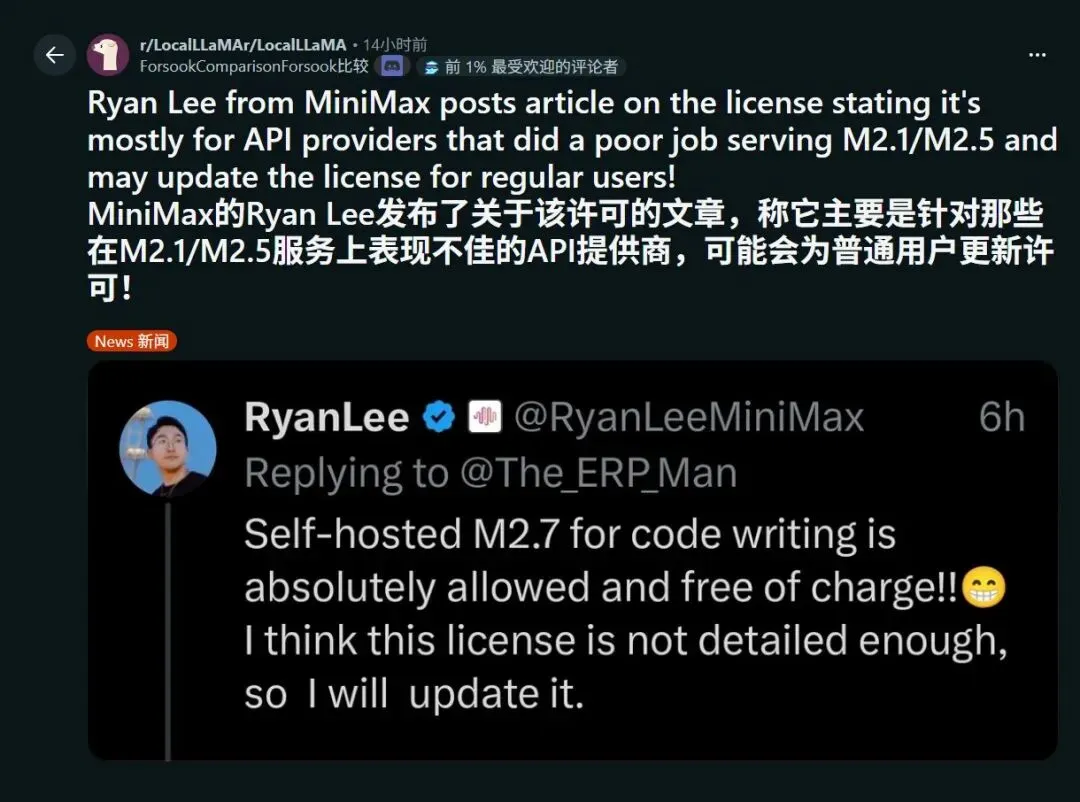Click the News flair tag
The height and width of the screenshot is (802, 1080).
click(x=132, y=341)
